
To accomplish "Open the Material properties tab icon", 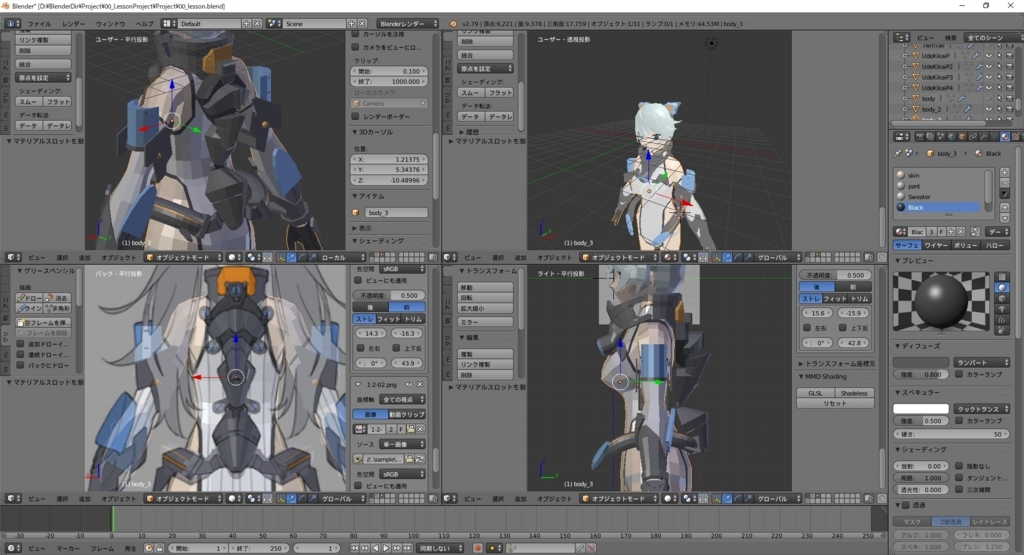I will point(1004,136).
